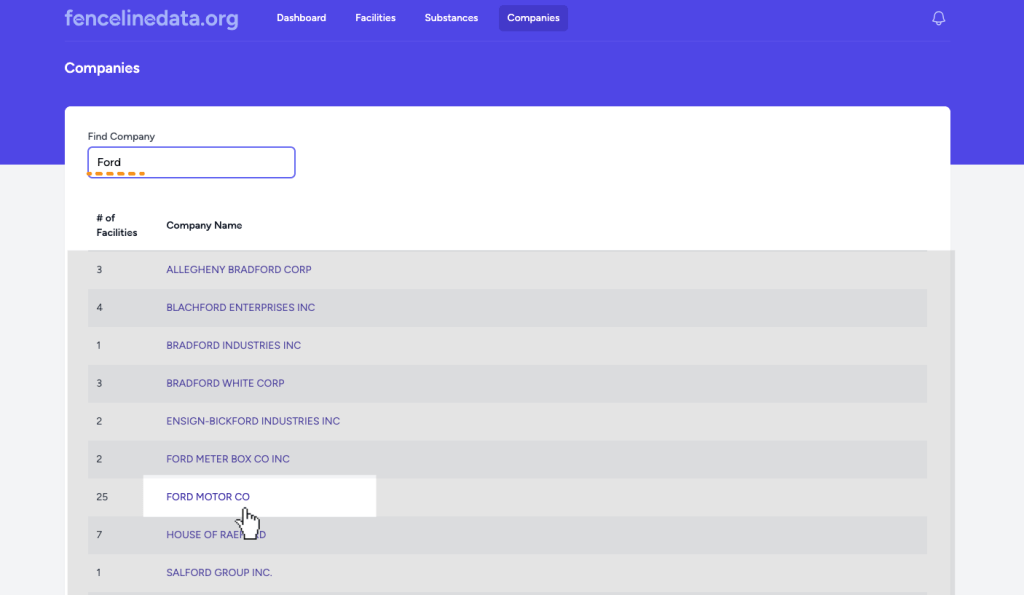Go to the Facilities tab
The height and width of the screenshot is (595, 1024).
(x=375, y=18)
